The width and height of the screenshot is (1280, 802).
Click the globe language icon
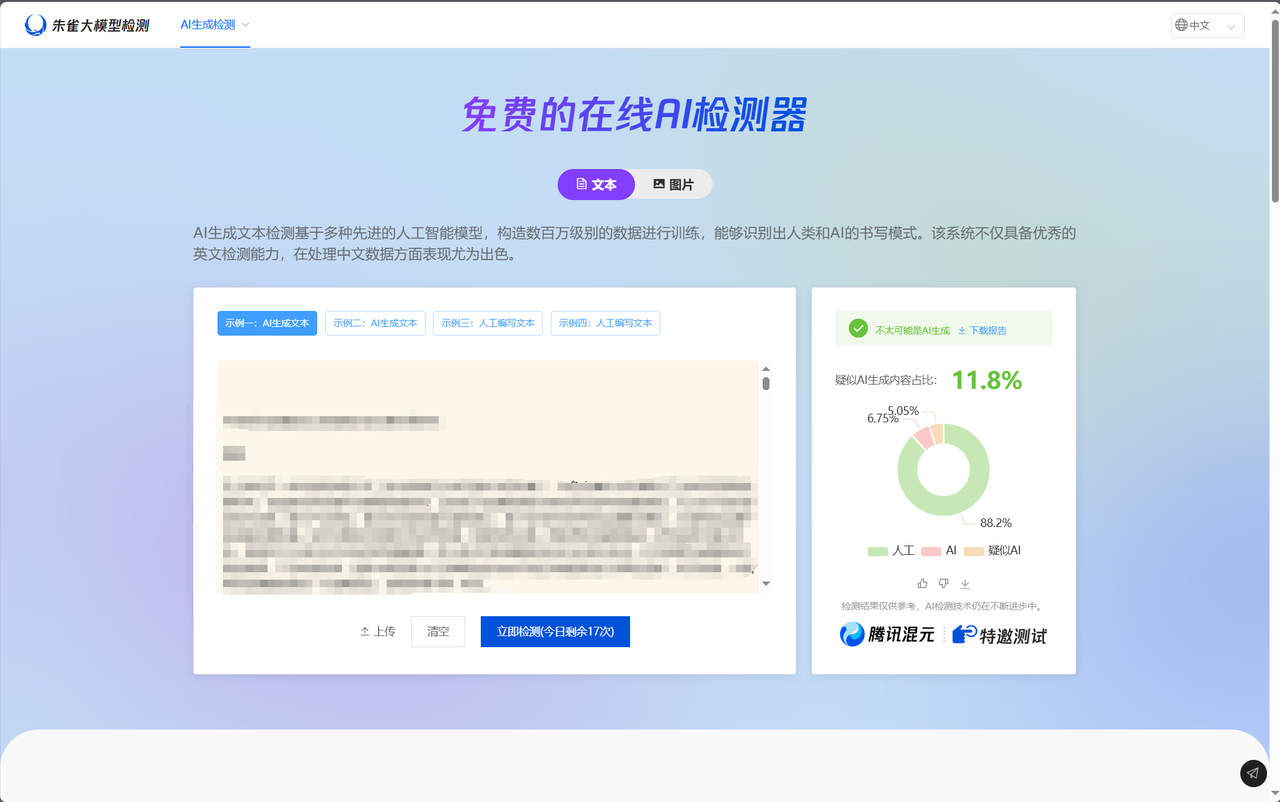coord(1182,25)
